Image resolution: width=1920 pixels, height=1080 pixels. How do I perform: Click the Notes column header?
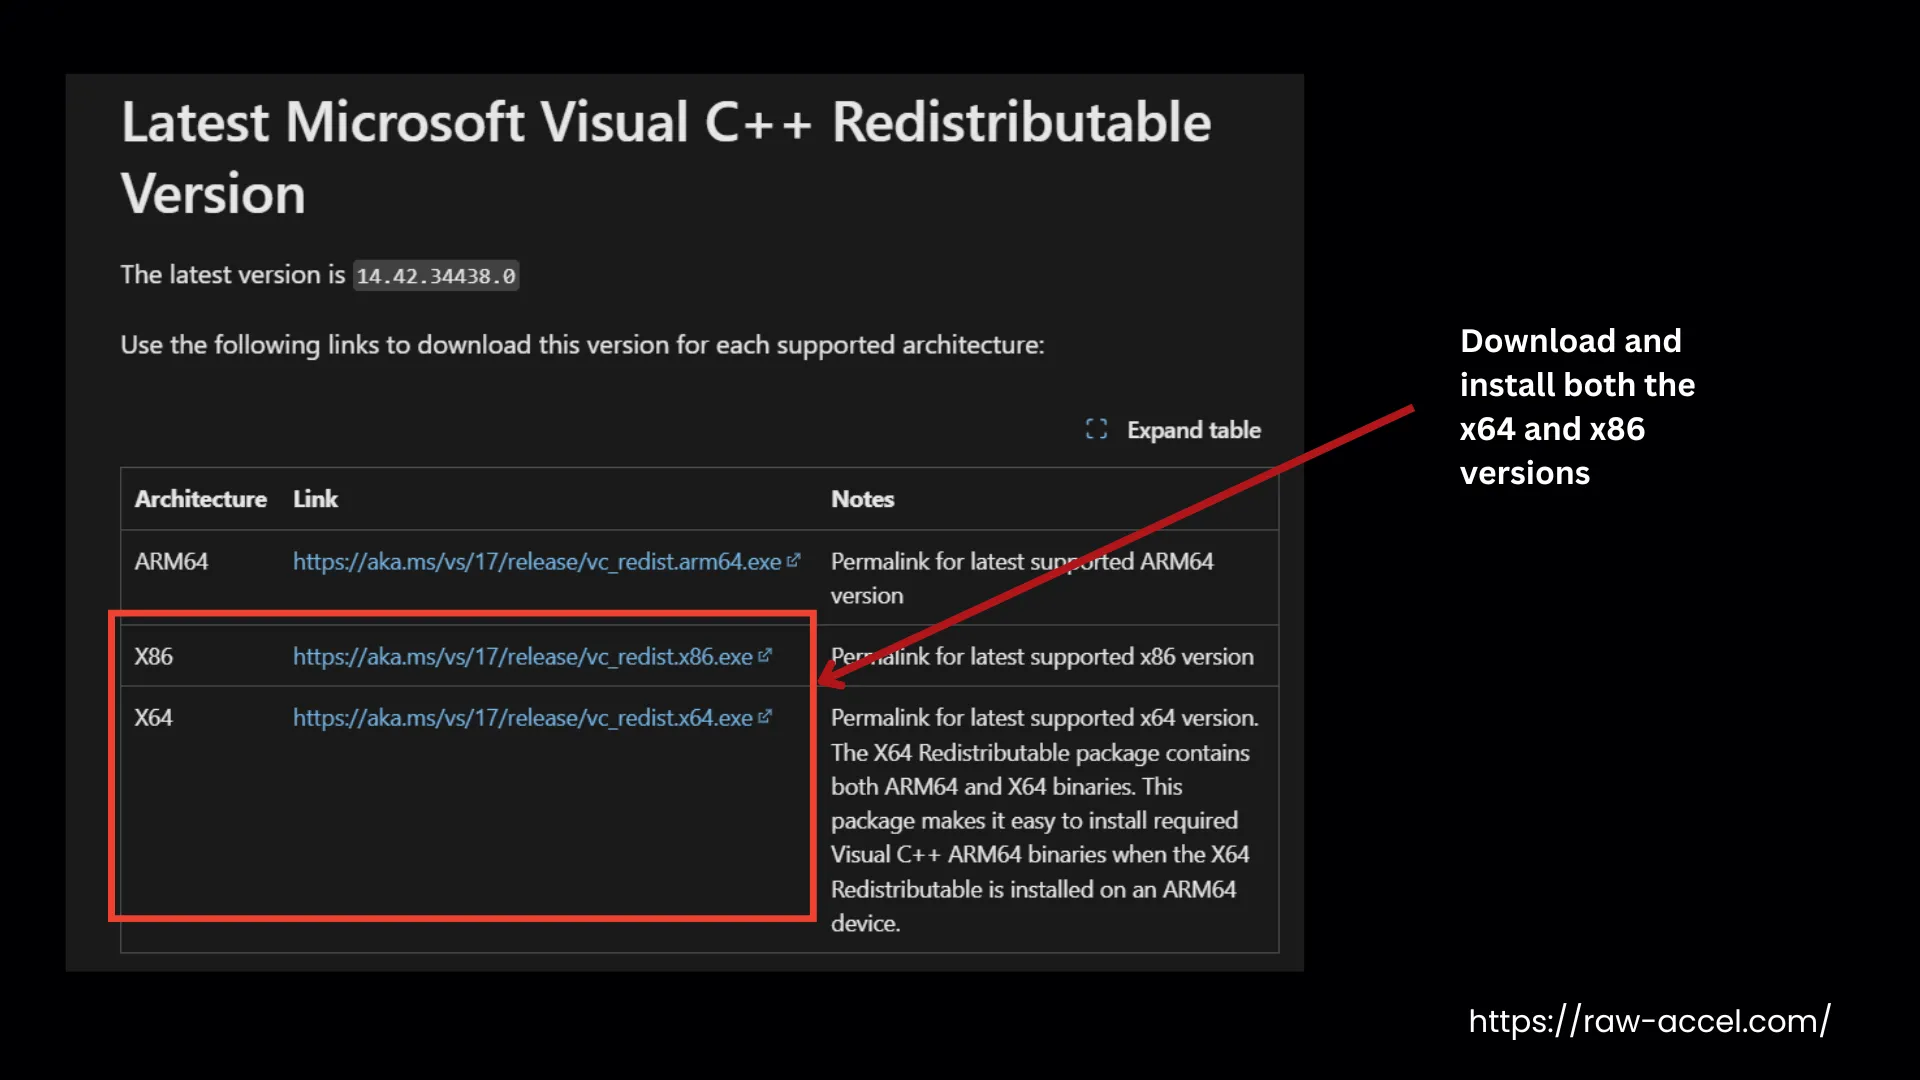coord(862,499)
